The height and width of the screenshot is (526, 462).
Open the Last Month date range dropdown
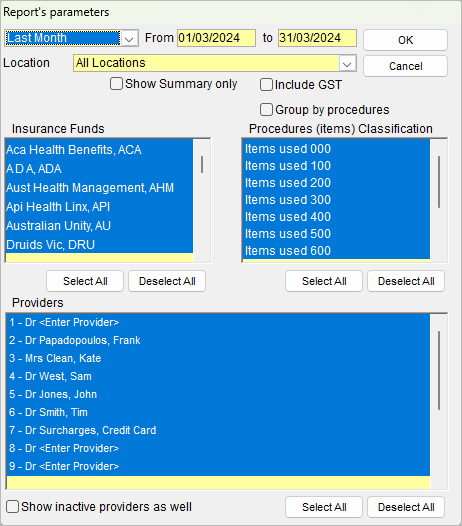tap(130, 38)
